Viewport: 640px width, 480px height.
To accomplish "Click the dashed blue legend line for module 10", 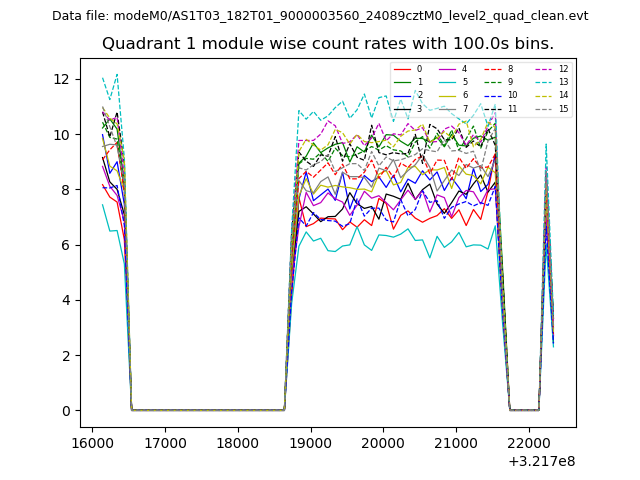I will pyautogui.click(x=495, y=95).
